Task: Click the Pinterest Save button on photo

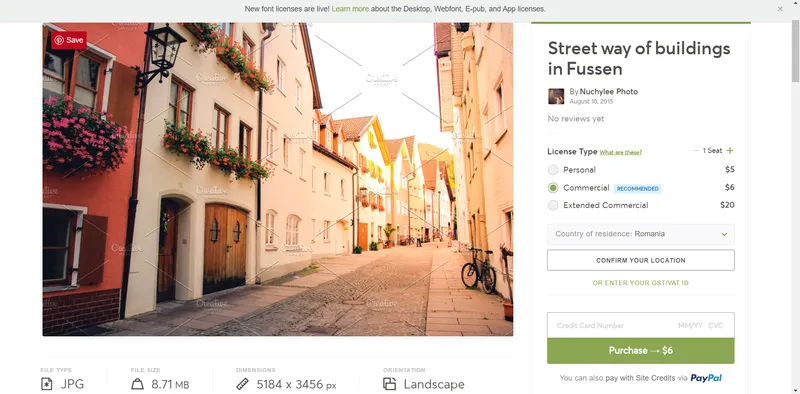Action: pyautogui.click(x=69, y=40)
